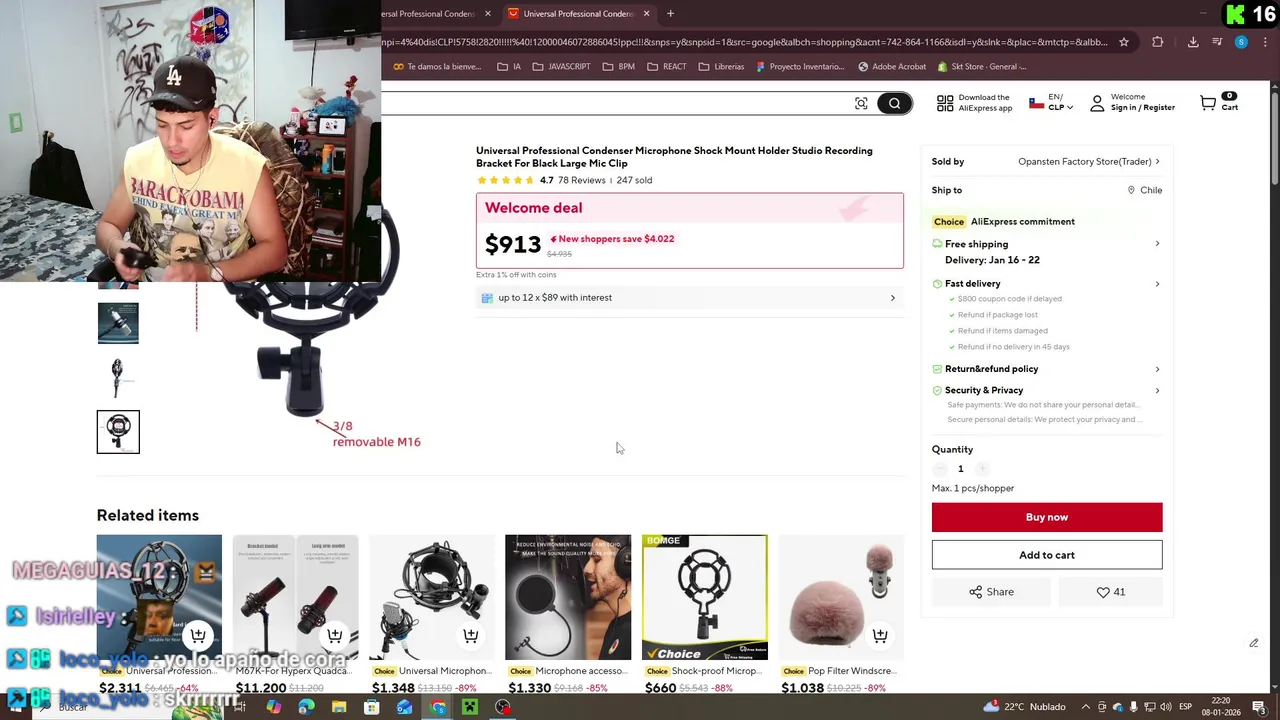The height and width of the screenshot is (720, 1280).
Task: Select the shock mount thumbnail with border
Action: point(118,432)
